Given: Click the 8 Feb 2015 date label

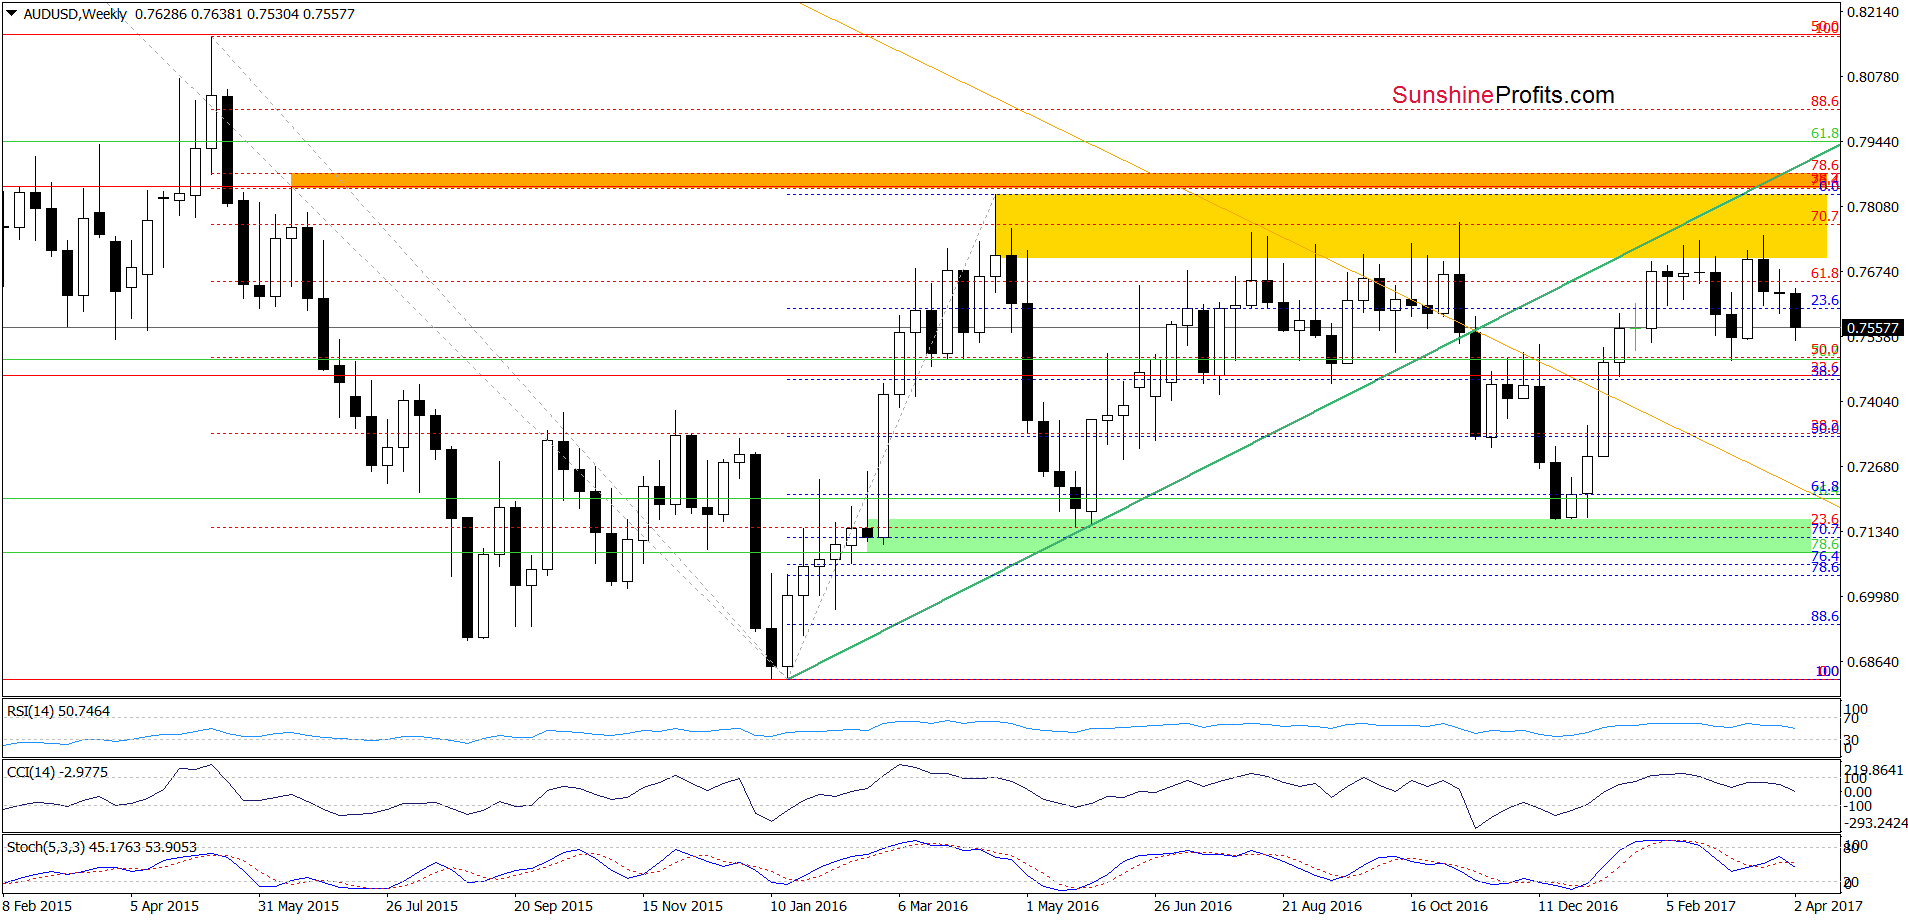Looking at the screenshot, I should tap(37, 906).
